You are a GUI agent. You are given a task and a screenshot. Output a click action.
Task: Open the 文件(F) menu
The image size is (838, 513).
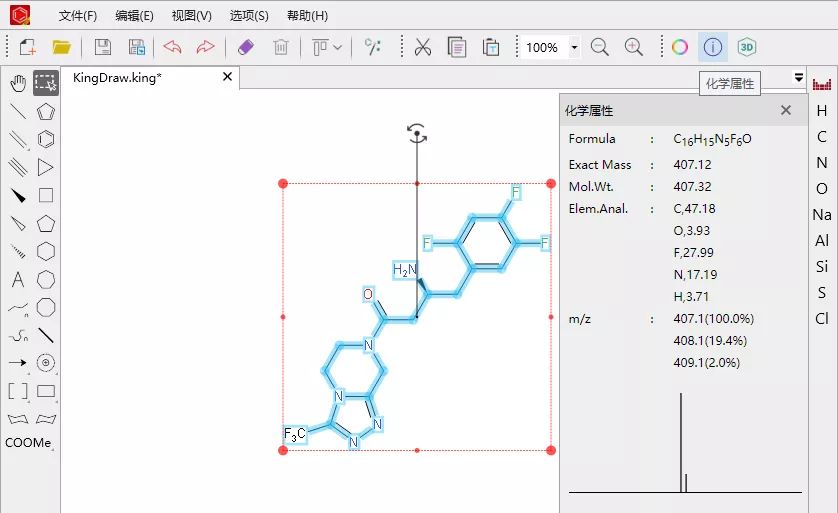78,16
